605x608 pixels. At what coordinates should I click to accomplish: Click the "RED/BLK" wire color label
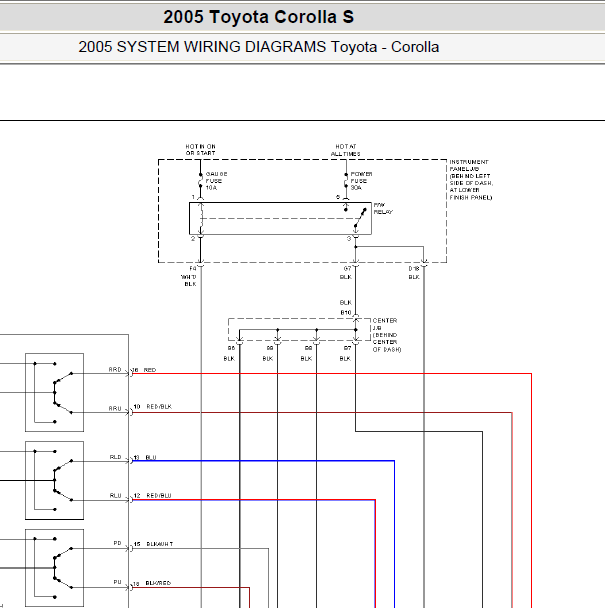159,406
